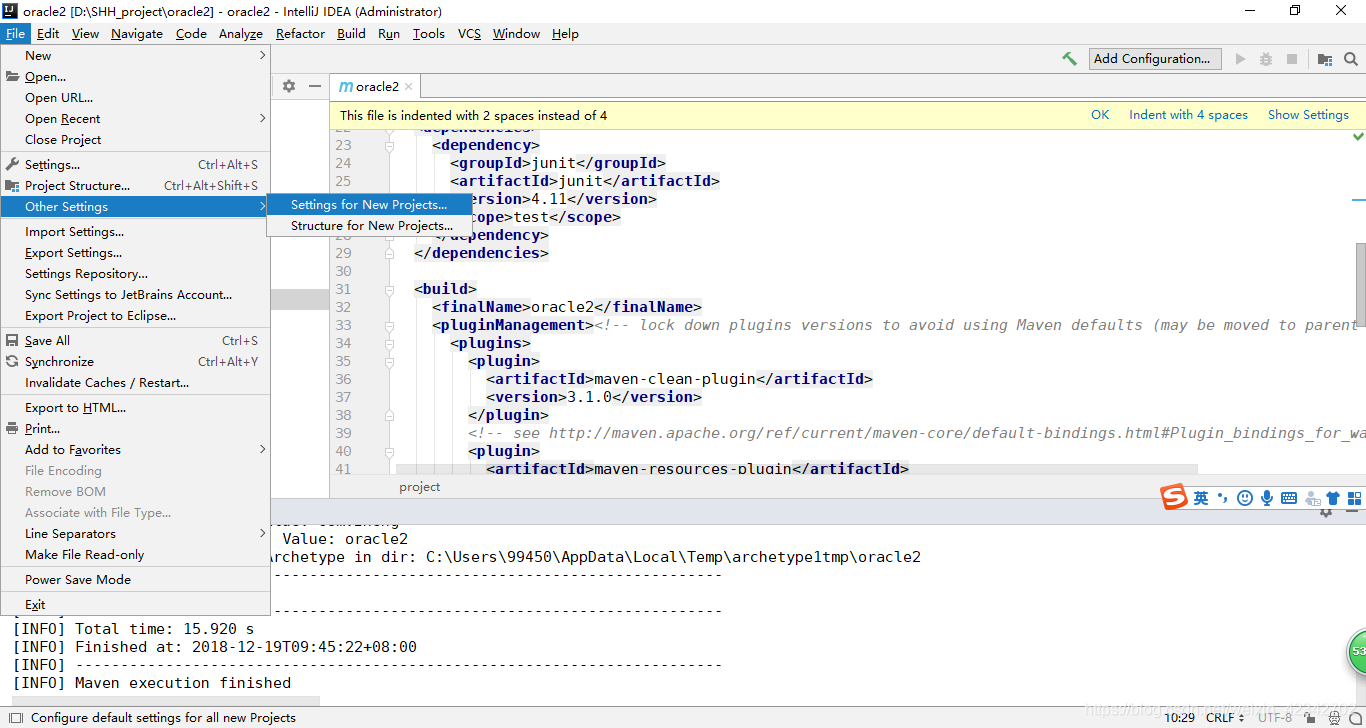Open the VCS menu
Image resolution: width=1366 pixels, height=728 pixels.
469,33
